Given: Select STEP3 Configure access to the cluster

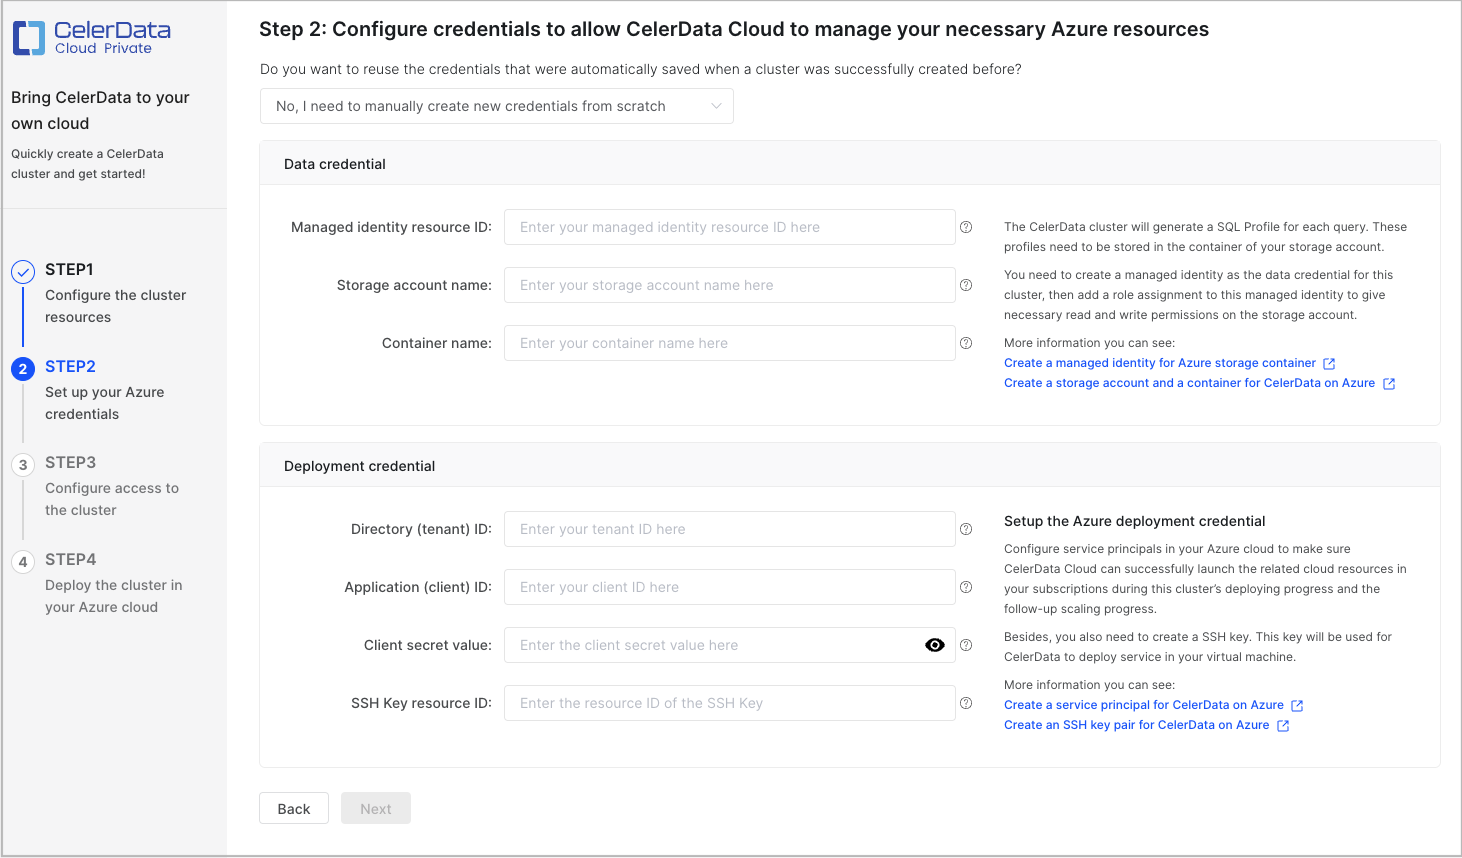Looking at the screenshot, I should point(112,487).
